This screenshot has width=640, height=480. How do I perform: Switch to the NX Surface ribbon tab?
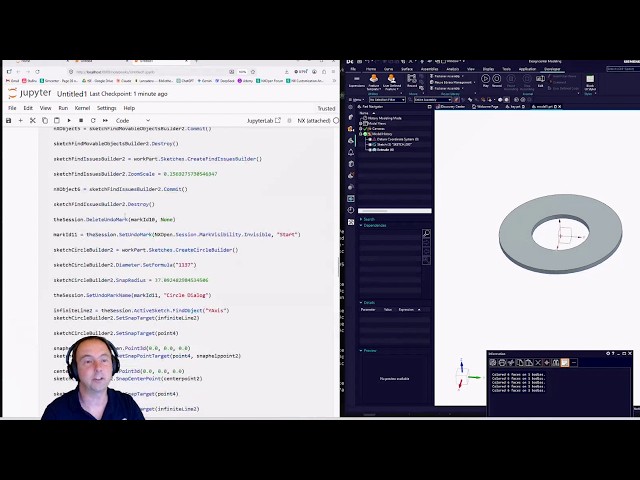click(x=407, y=69)
